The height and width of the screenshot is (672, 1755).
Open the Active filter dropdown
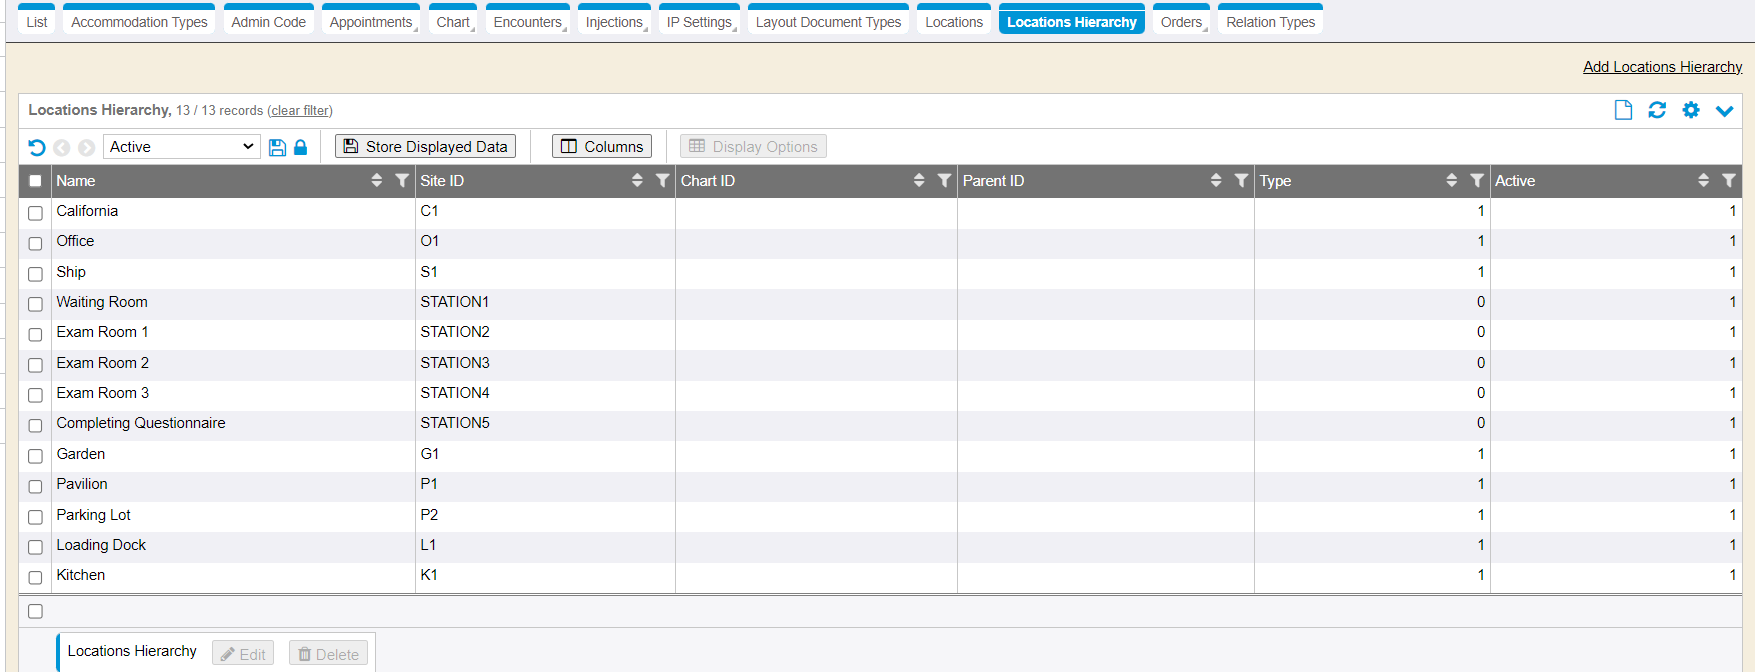tap(181, 147)
